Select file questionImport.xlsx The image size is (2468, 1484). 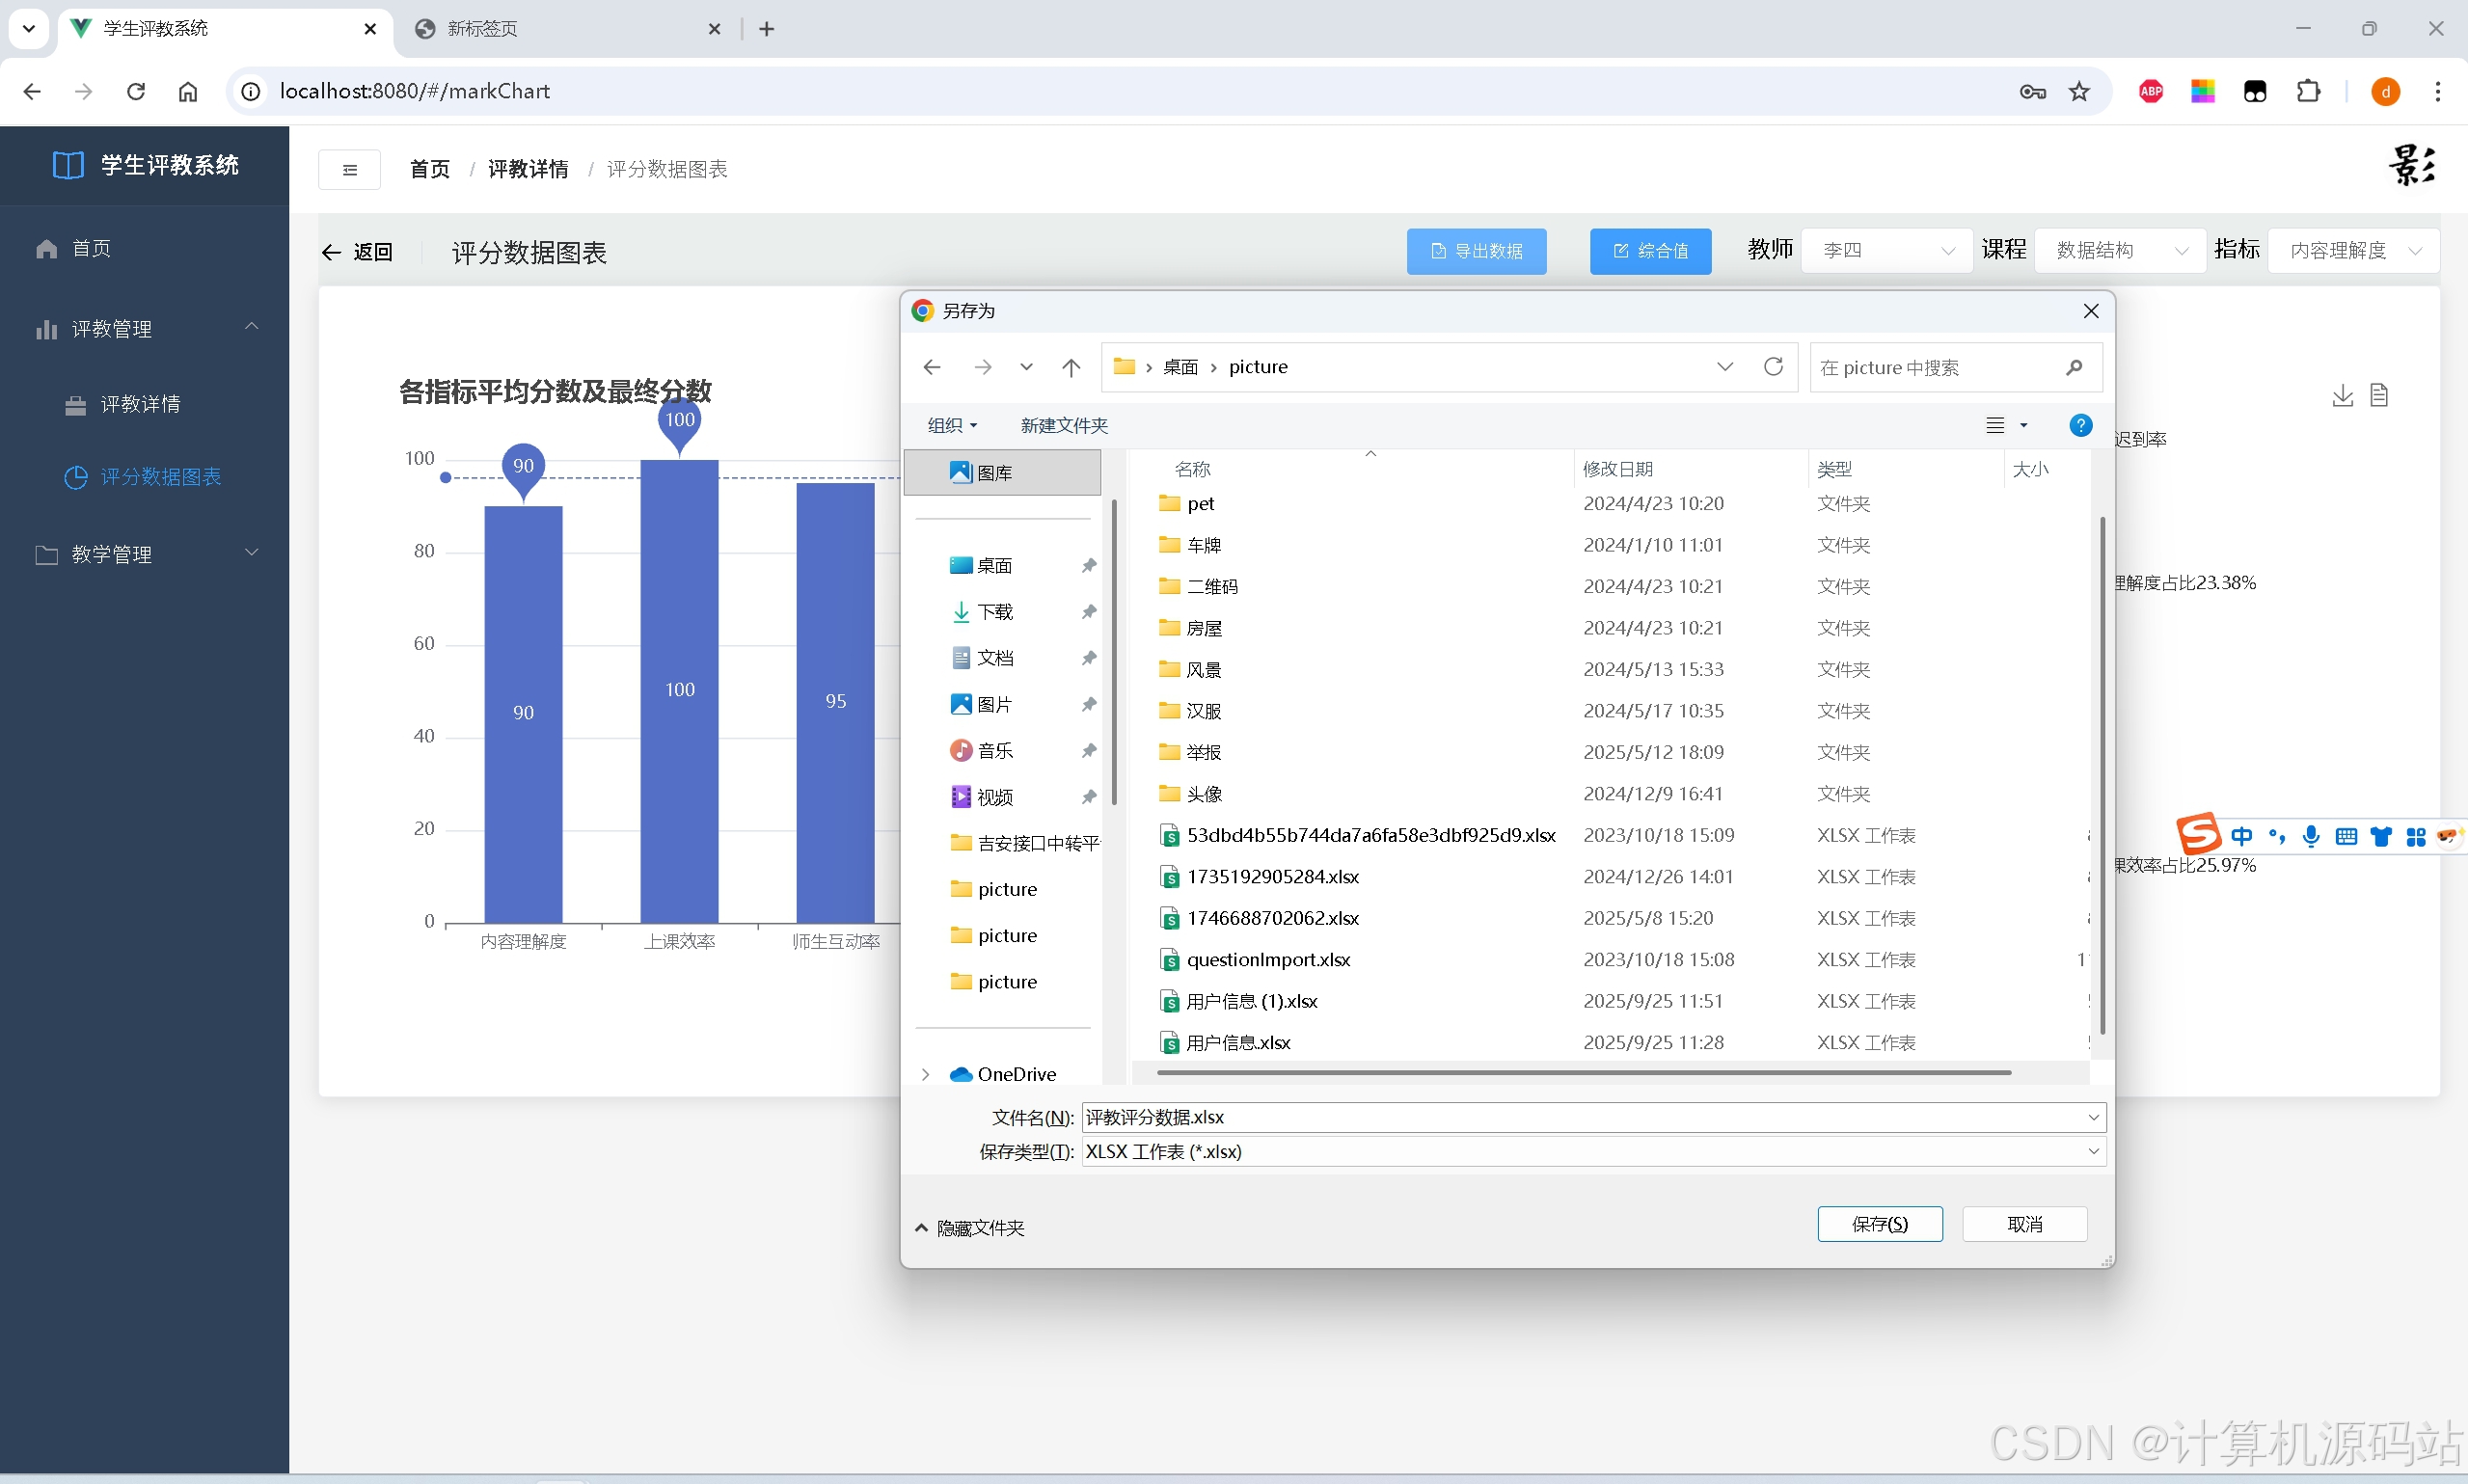tap(1268, 959)
